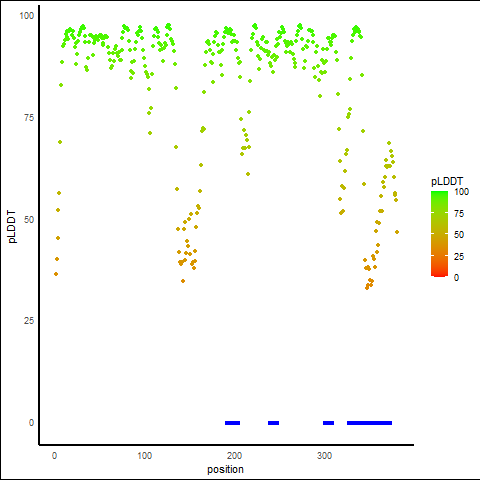Click the short blue bar near position 245
Viewport: 480px width, 480px height.
tap(273, 423)
